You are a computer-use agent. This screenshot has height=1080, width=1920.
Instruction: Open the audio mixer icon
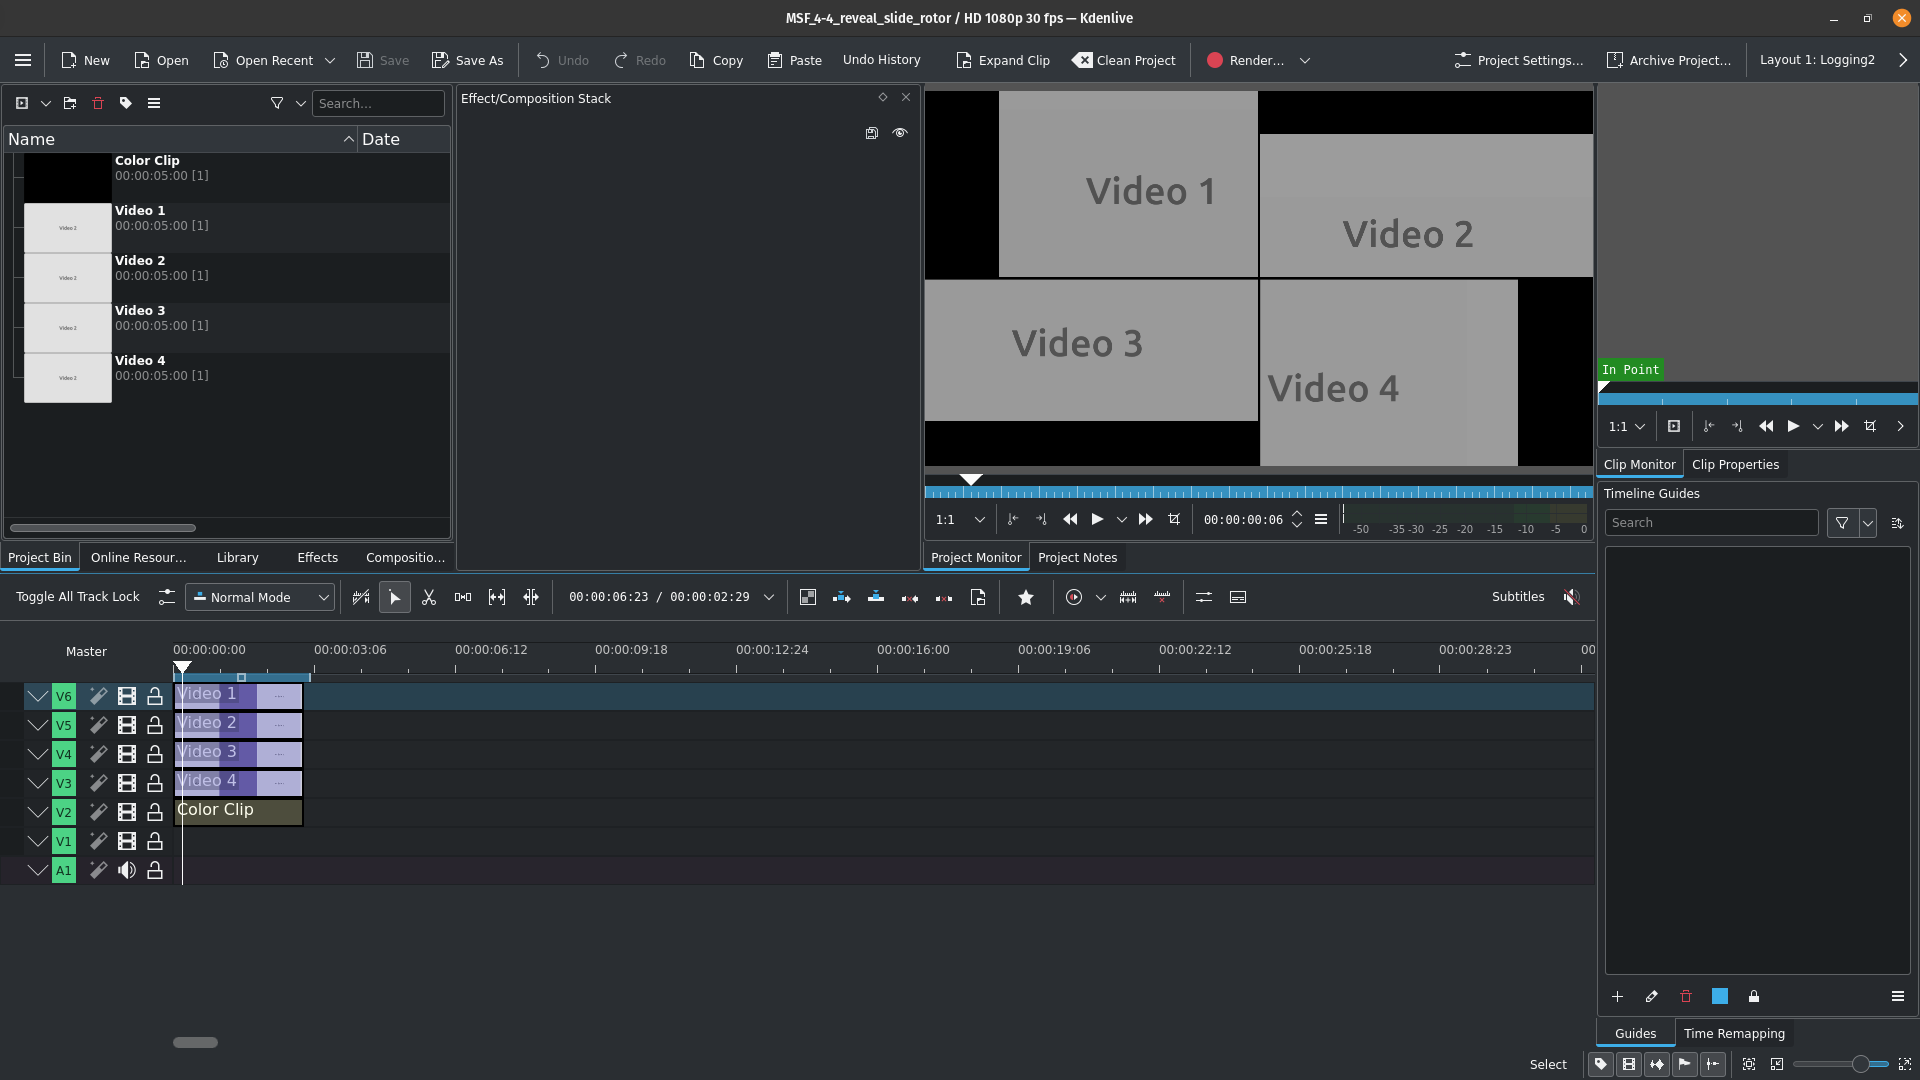tap(1204, 597)
